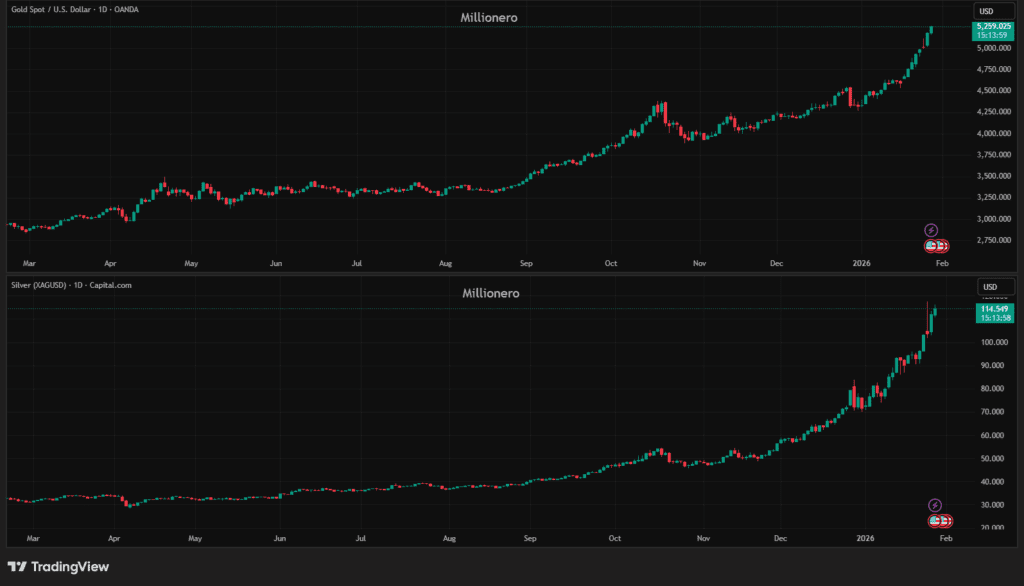Click the TradingView logo
This screenshot has width=1024, height=586.
click(x=59, y=567)
